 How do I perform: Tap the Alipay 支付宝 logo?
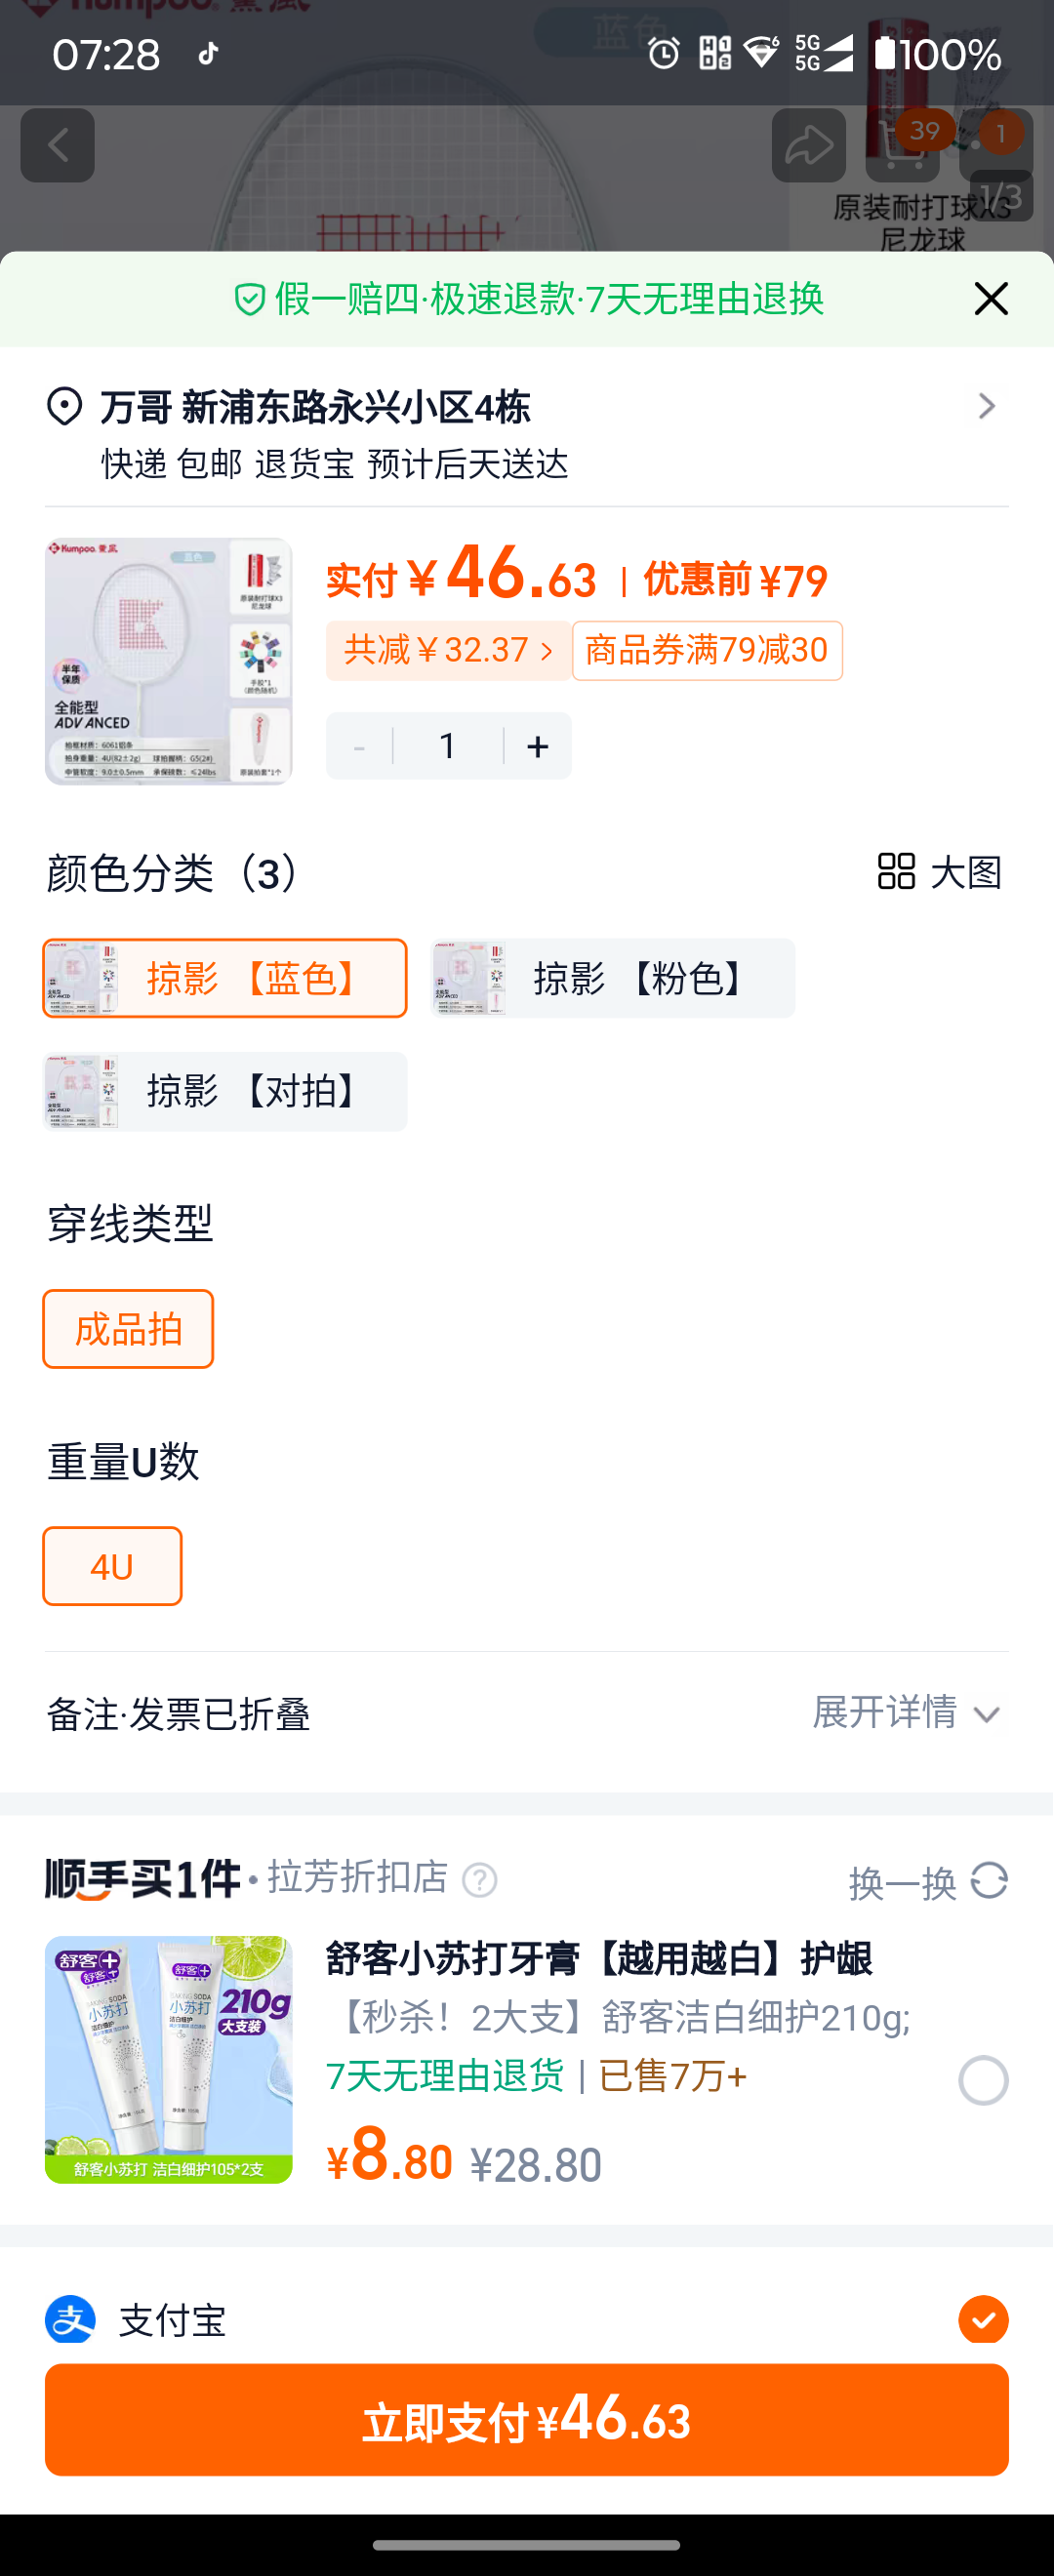pyautogui.click(x=70, y=2319)
